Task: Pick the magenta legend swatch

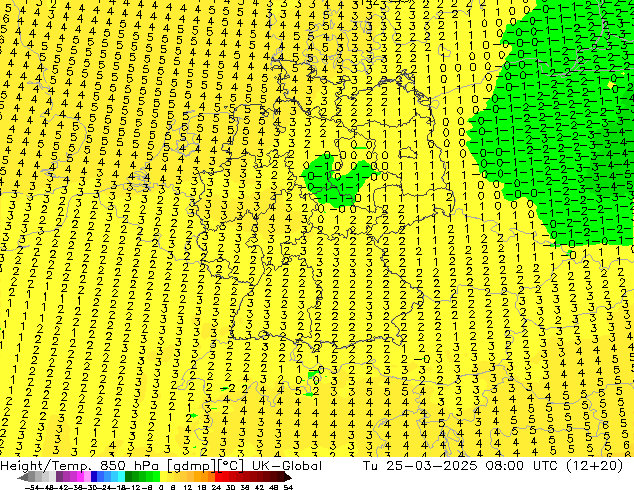Action: [80, 477]
